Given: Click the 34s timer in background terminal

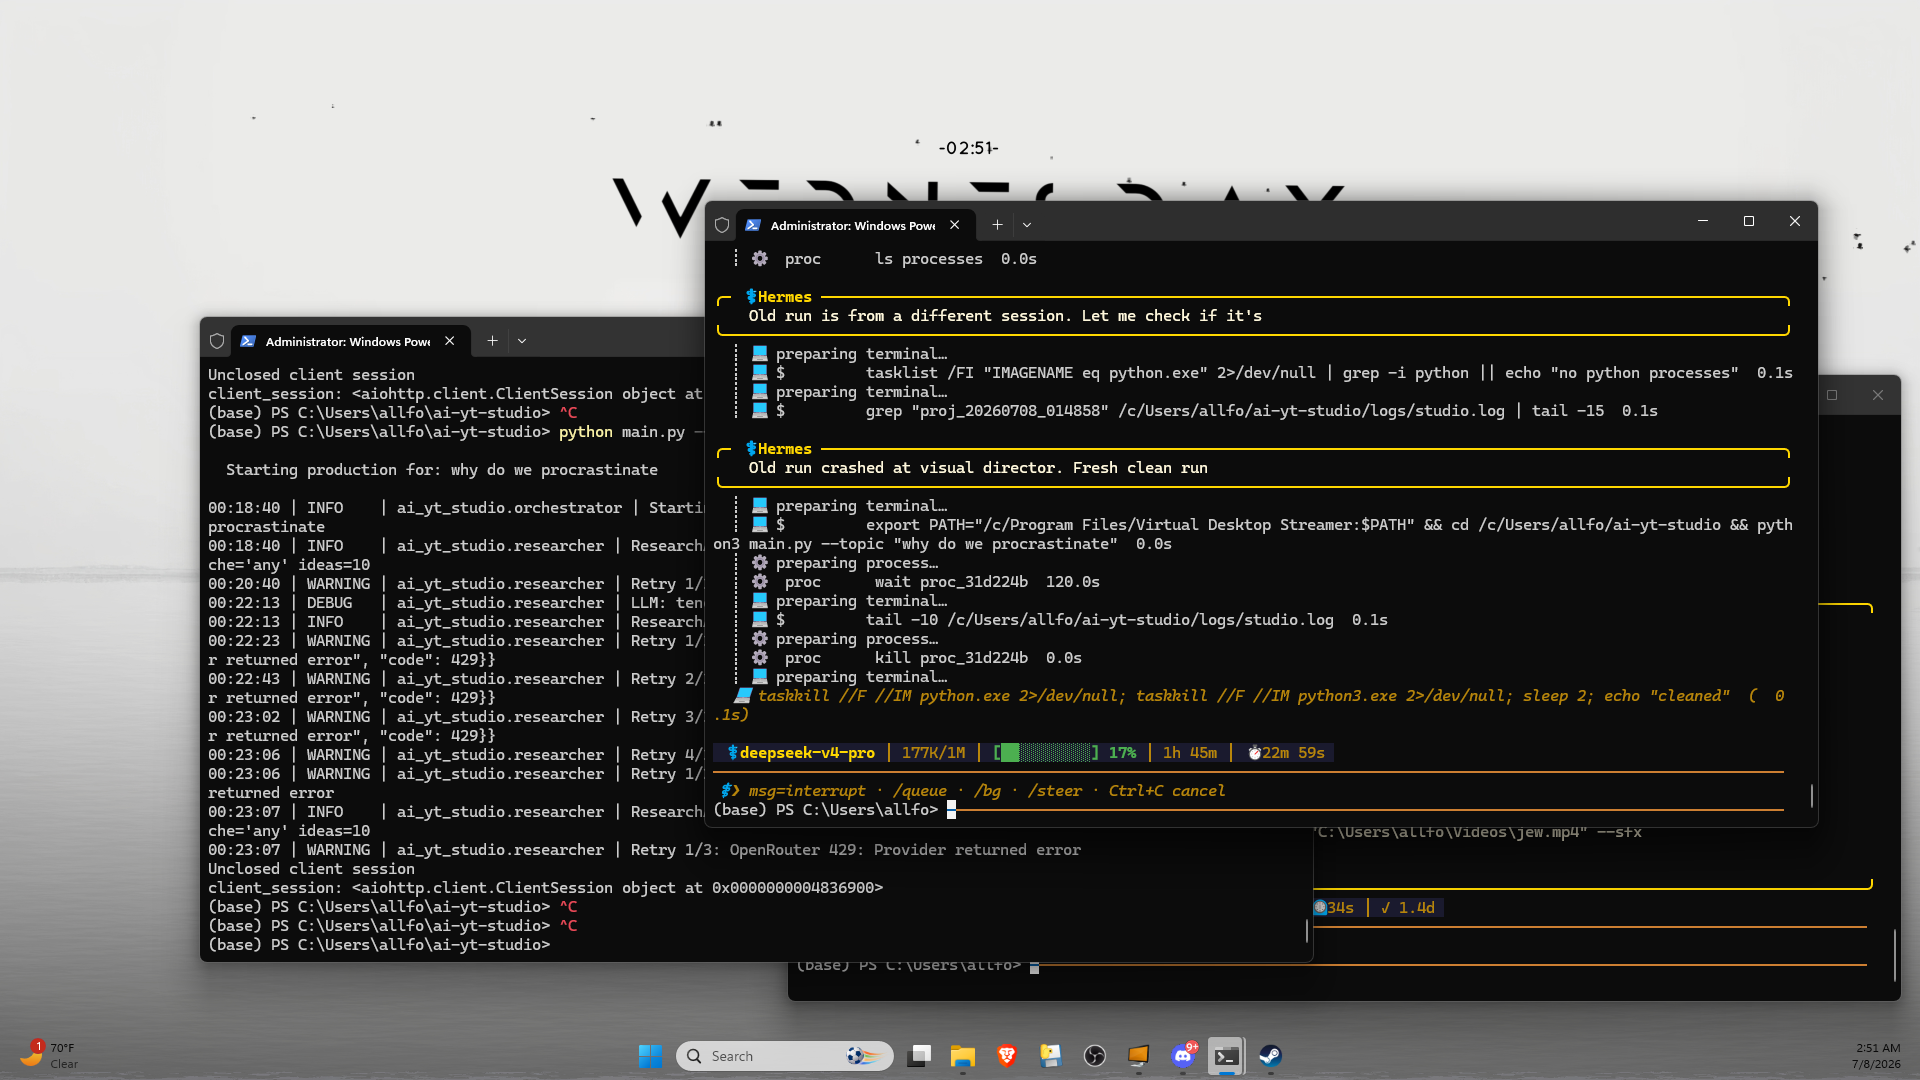Looking at the screenshot, I should point(1334,908).
